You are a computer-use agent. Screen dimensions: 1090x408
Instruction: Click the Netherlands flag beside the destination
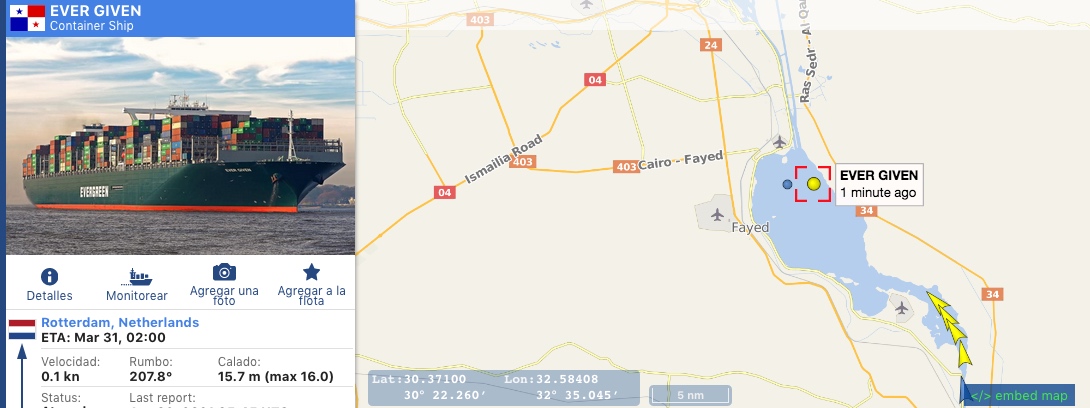(x=22, y=329)
